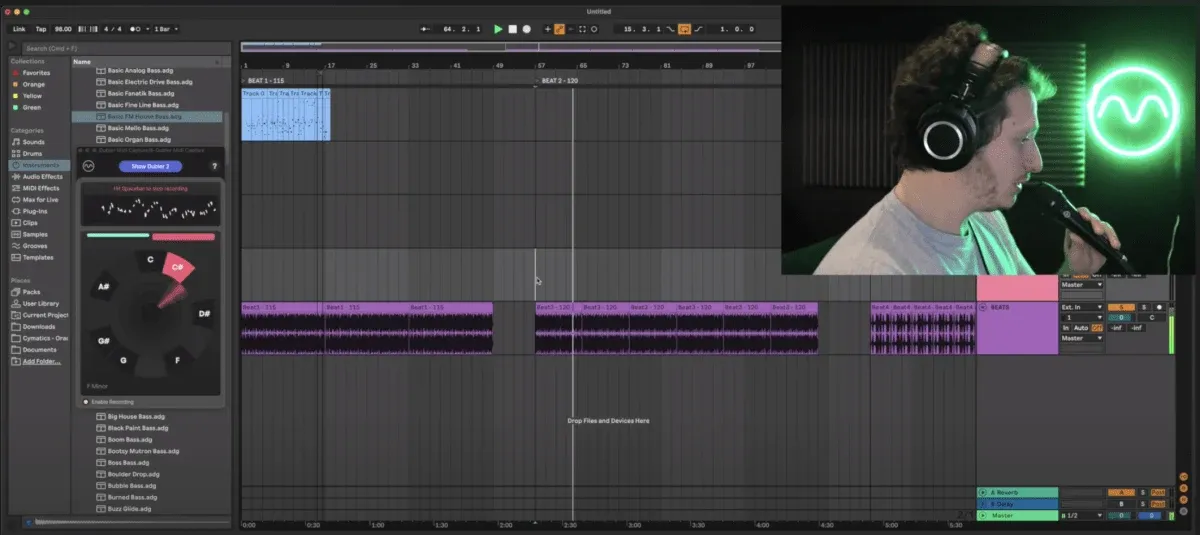Select the tempo field showing 98.00

point(63,29)
